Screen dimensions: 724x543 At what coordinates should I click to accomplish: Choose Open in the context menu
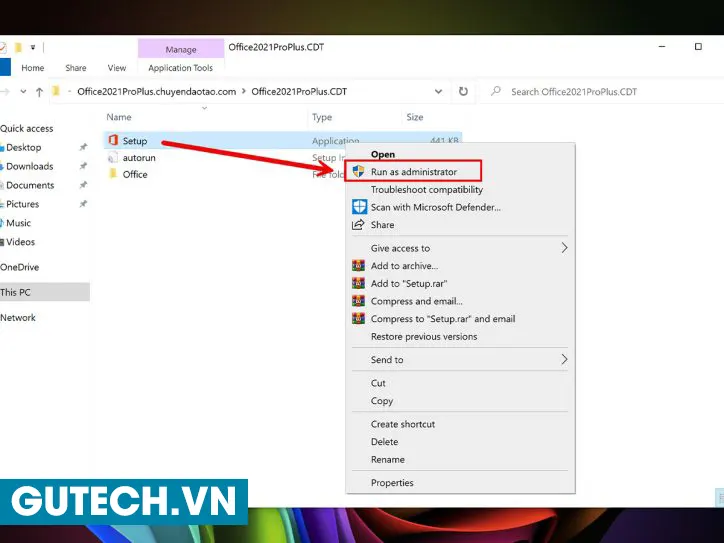coord(383,154)
